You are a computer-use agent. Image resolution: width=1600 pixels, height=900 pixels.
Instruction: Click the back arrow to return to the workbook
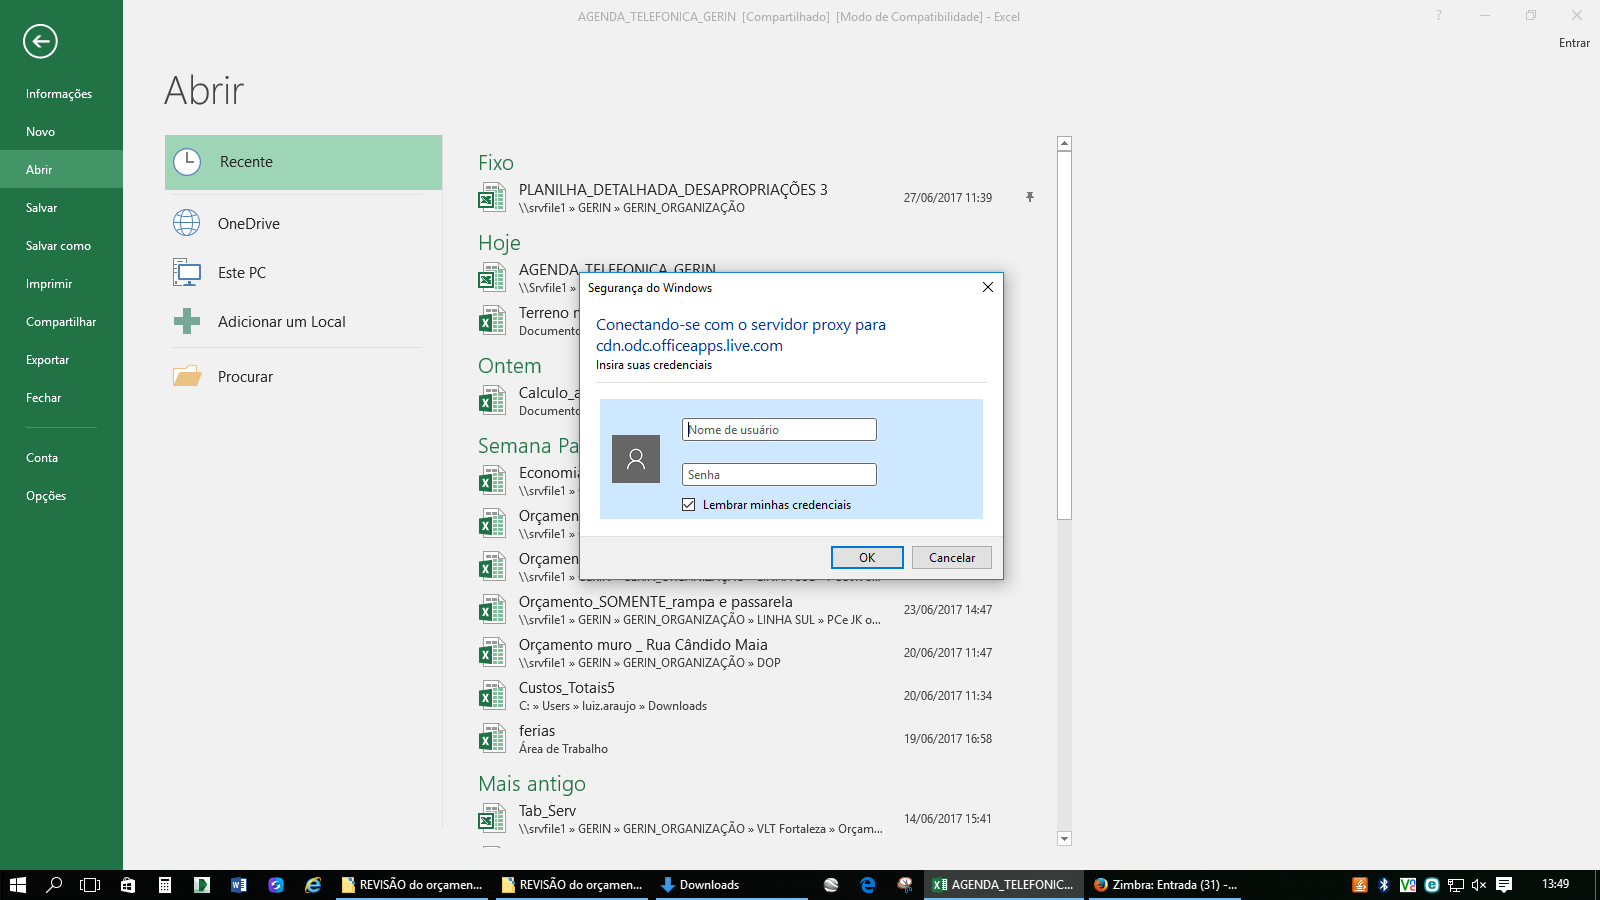pyautogui.click(x=40, y=41)
